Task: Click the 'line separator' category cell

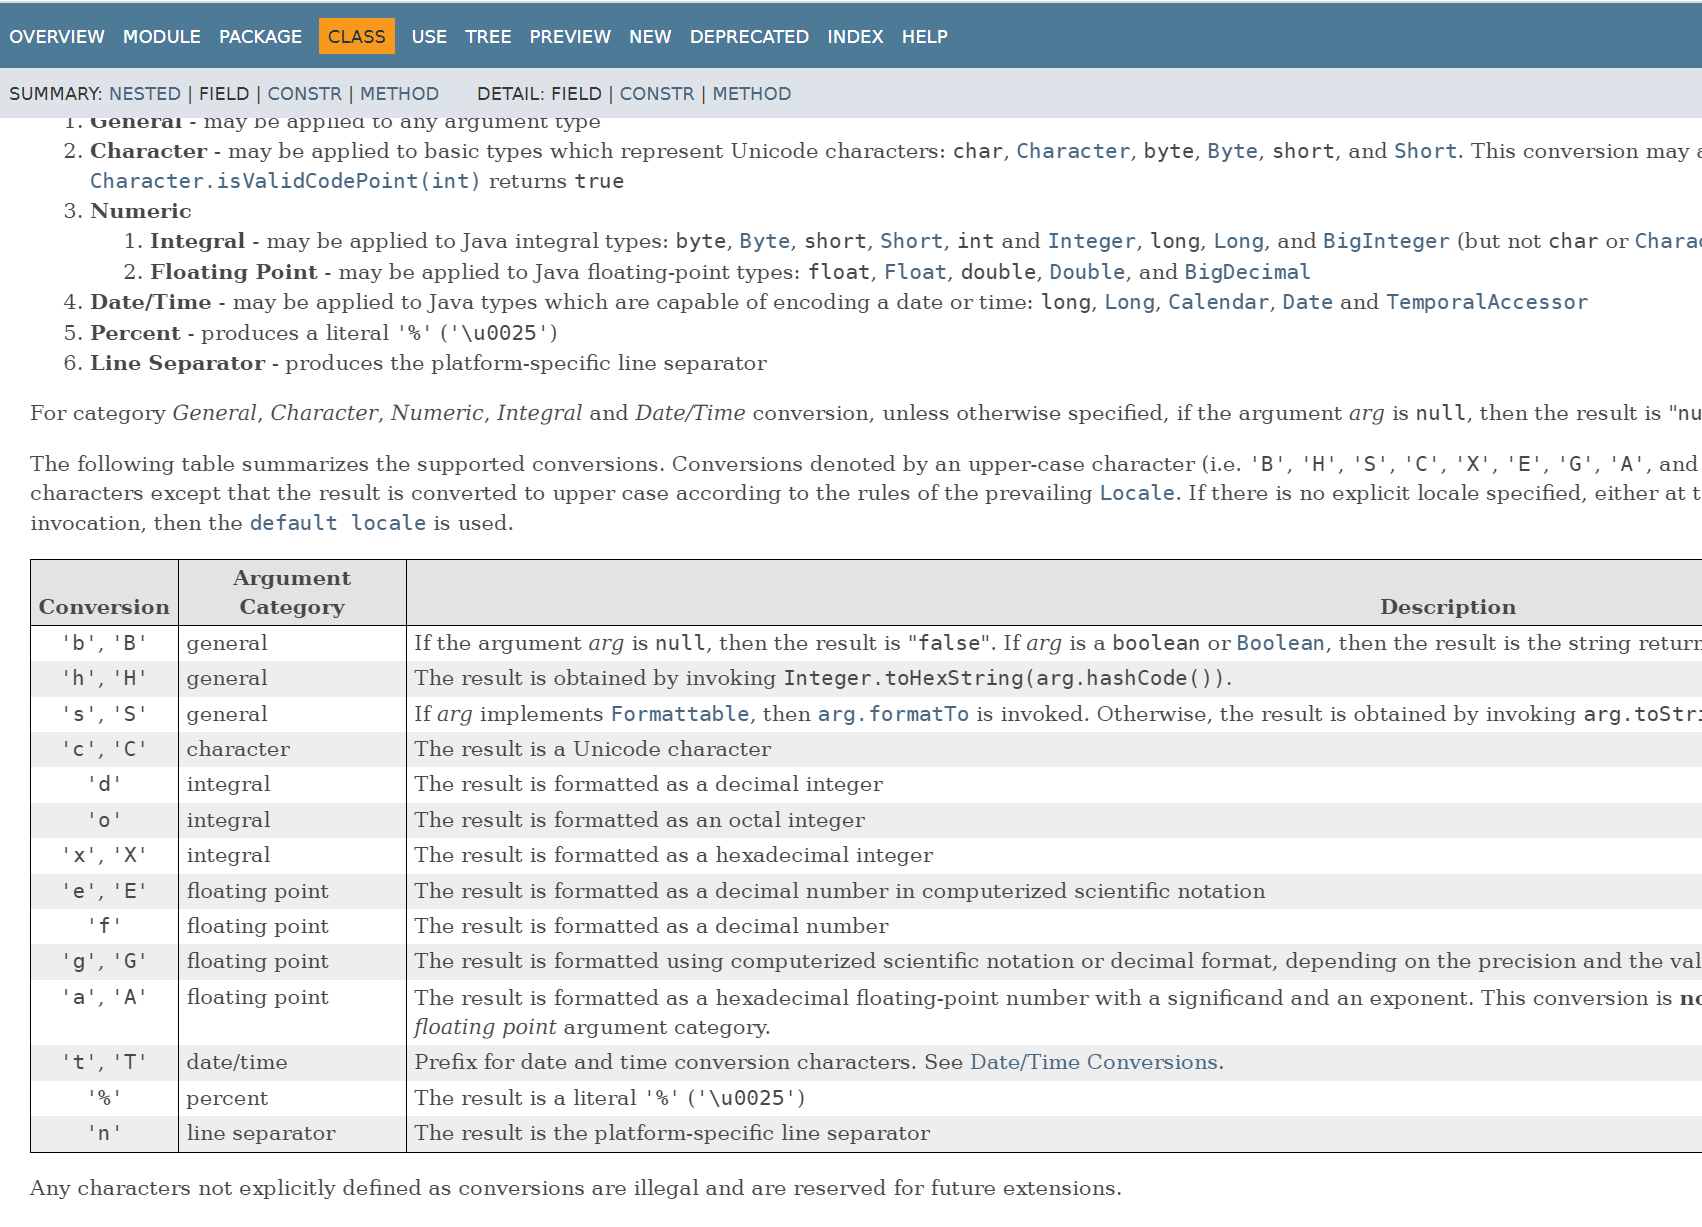Action: point(292,1133)
